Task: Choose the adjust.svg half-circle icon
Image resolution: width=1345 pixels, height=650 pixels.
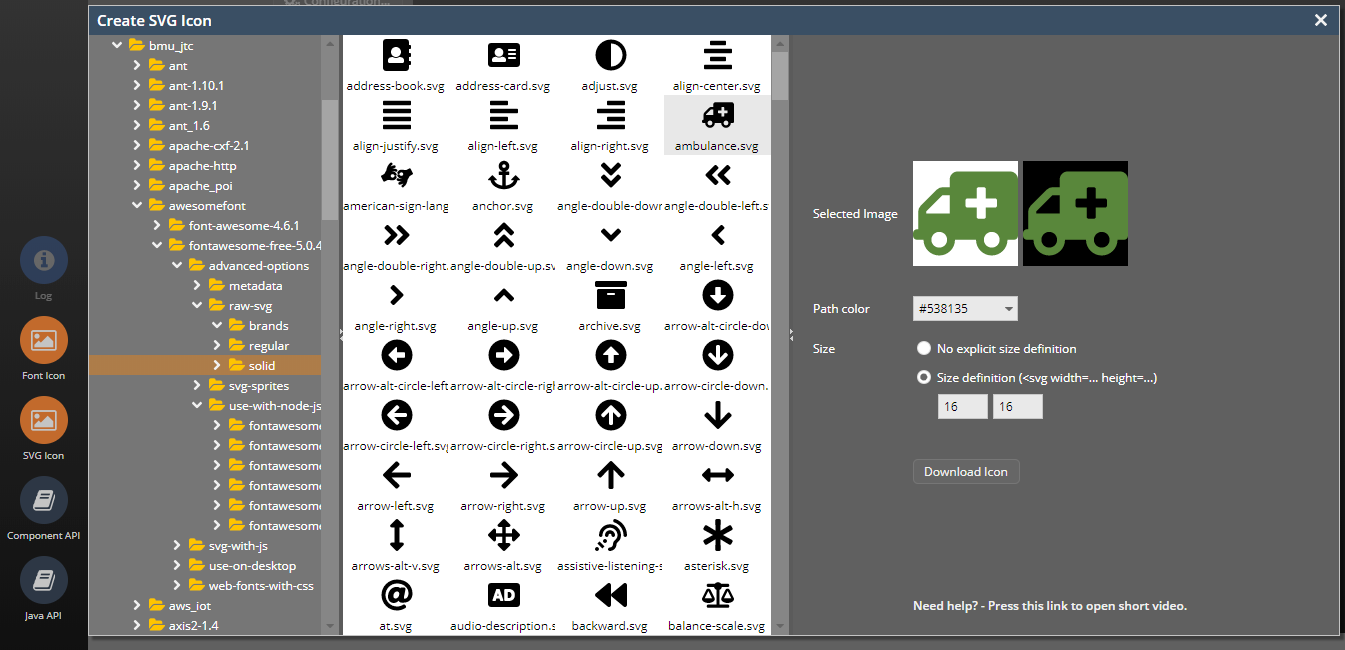Action: point(610,56)
